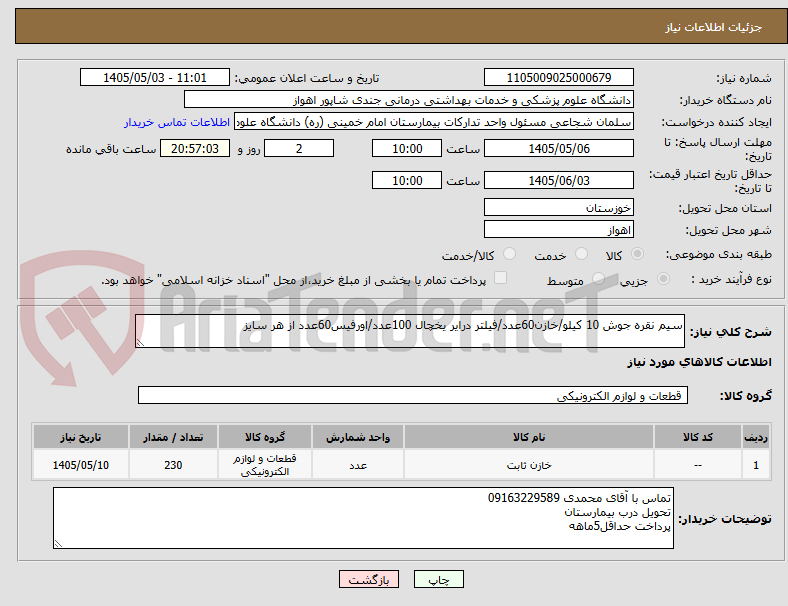Click the need date cell 1405/05/10
788x606 pixels.
click(x=80, y=465)
